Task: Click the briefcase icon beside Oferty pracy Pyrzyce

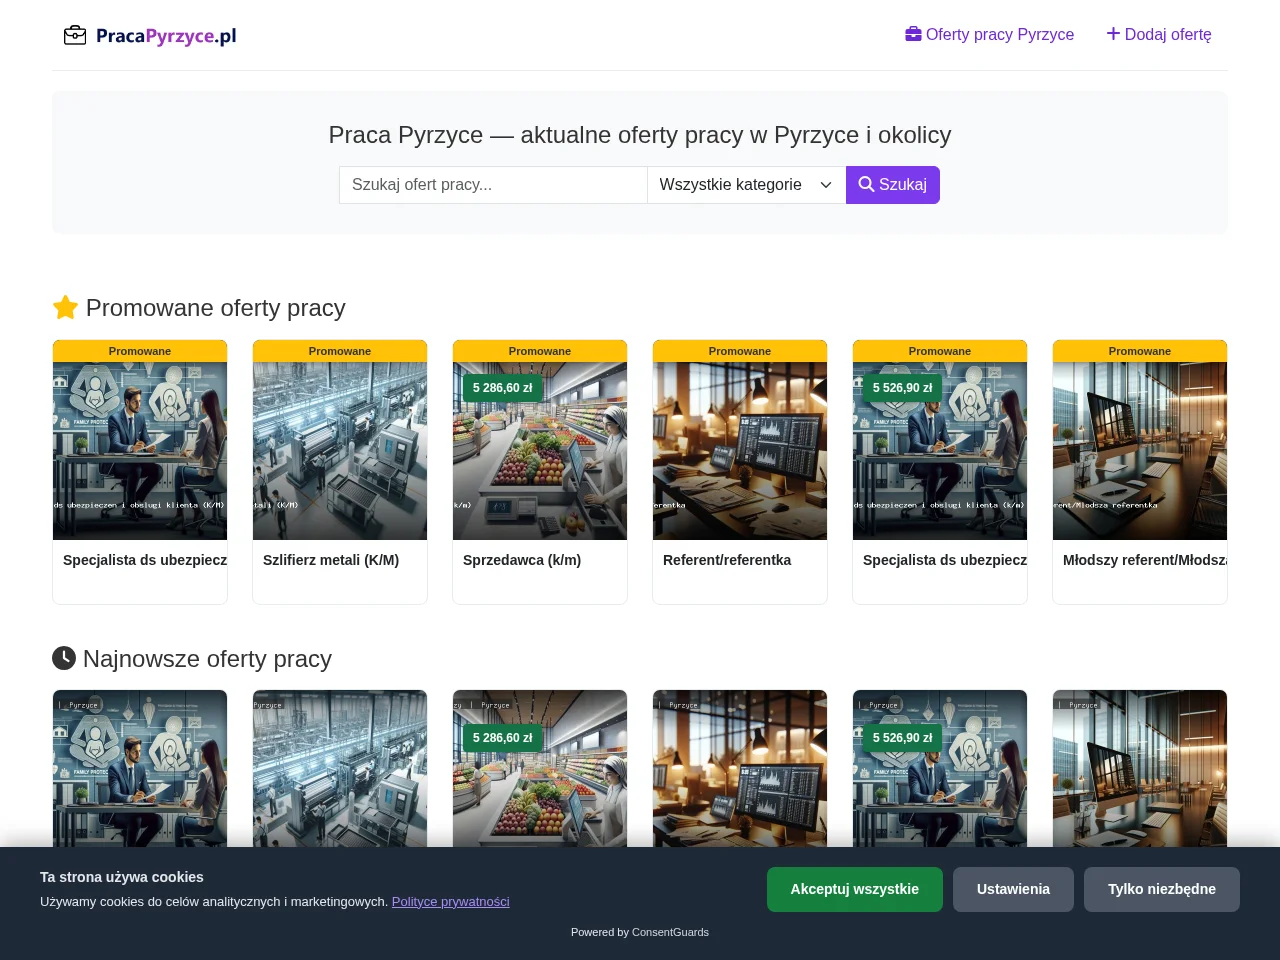Action: (x=913, y=34)
